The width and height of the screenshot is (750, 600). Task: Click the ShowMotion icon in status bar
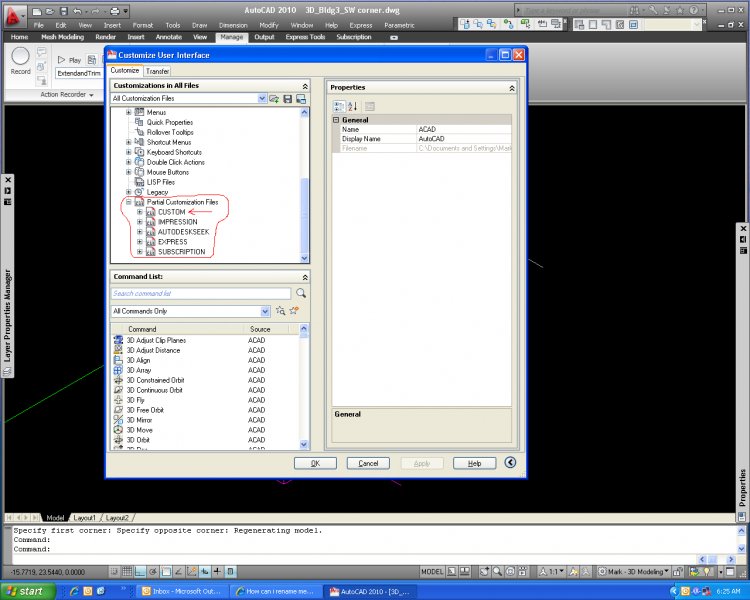pos(523,571)
